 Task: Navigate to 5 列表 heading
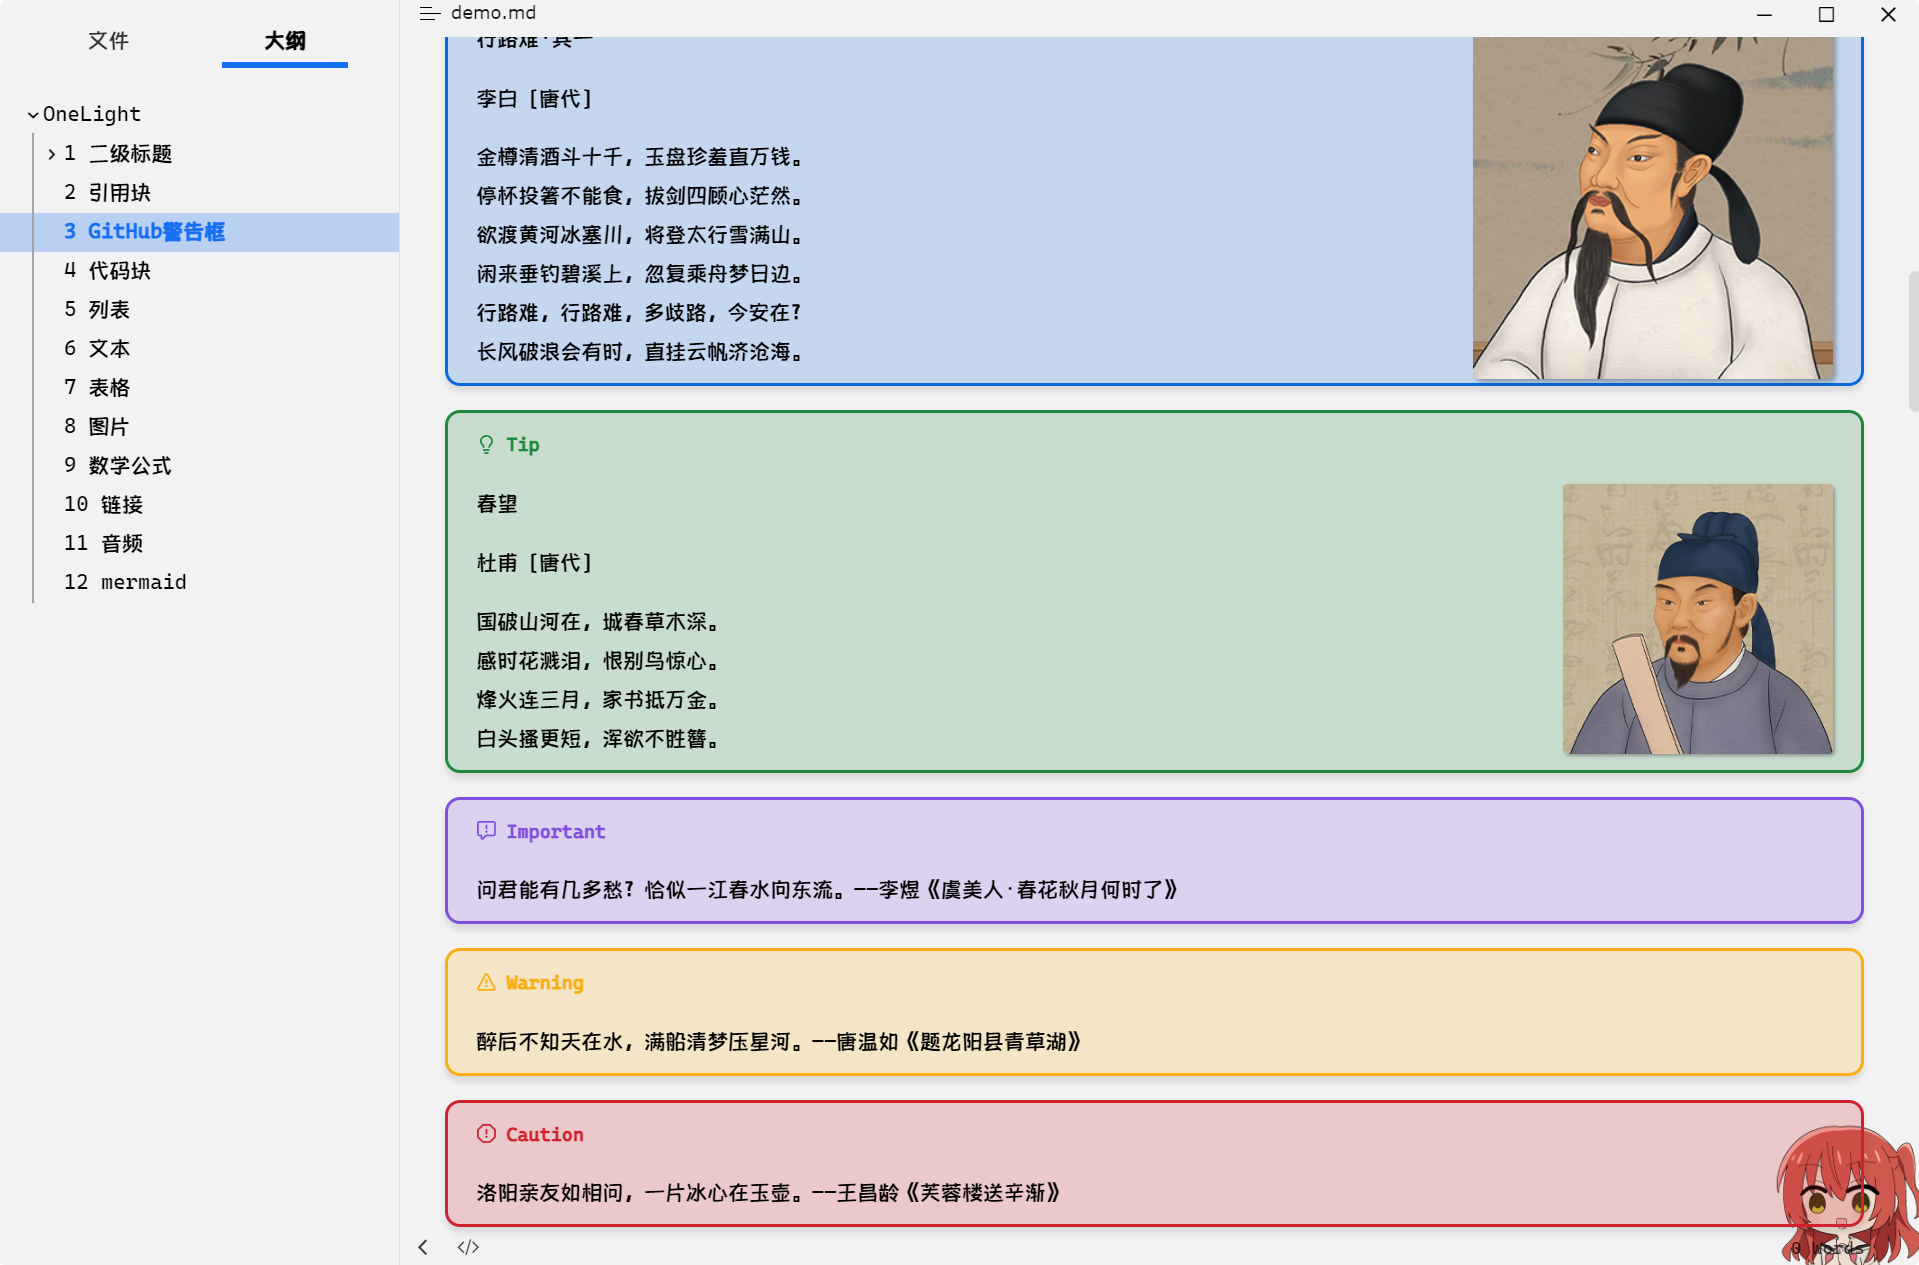point(97,309)
